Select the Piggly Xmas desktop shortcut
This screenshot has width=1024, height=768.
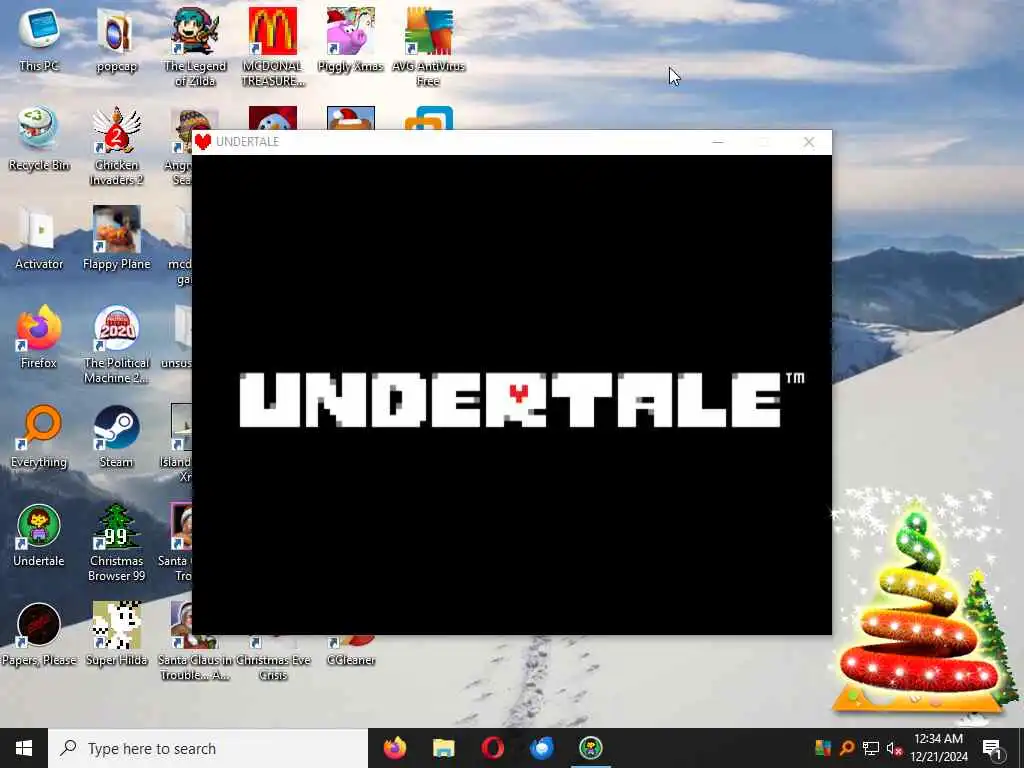coord(351,39)
